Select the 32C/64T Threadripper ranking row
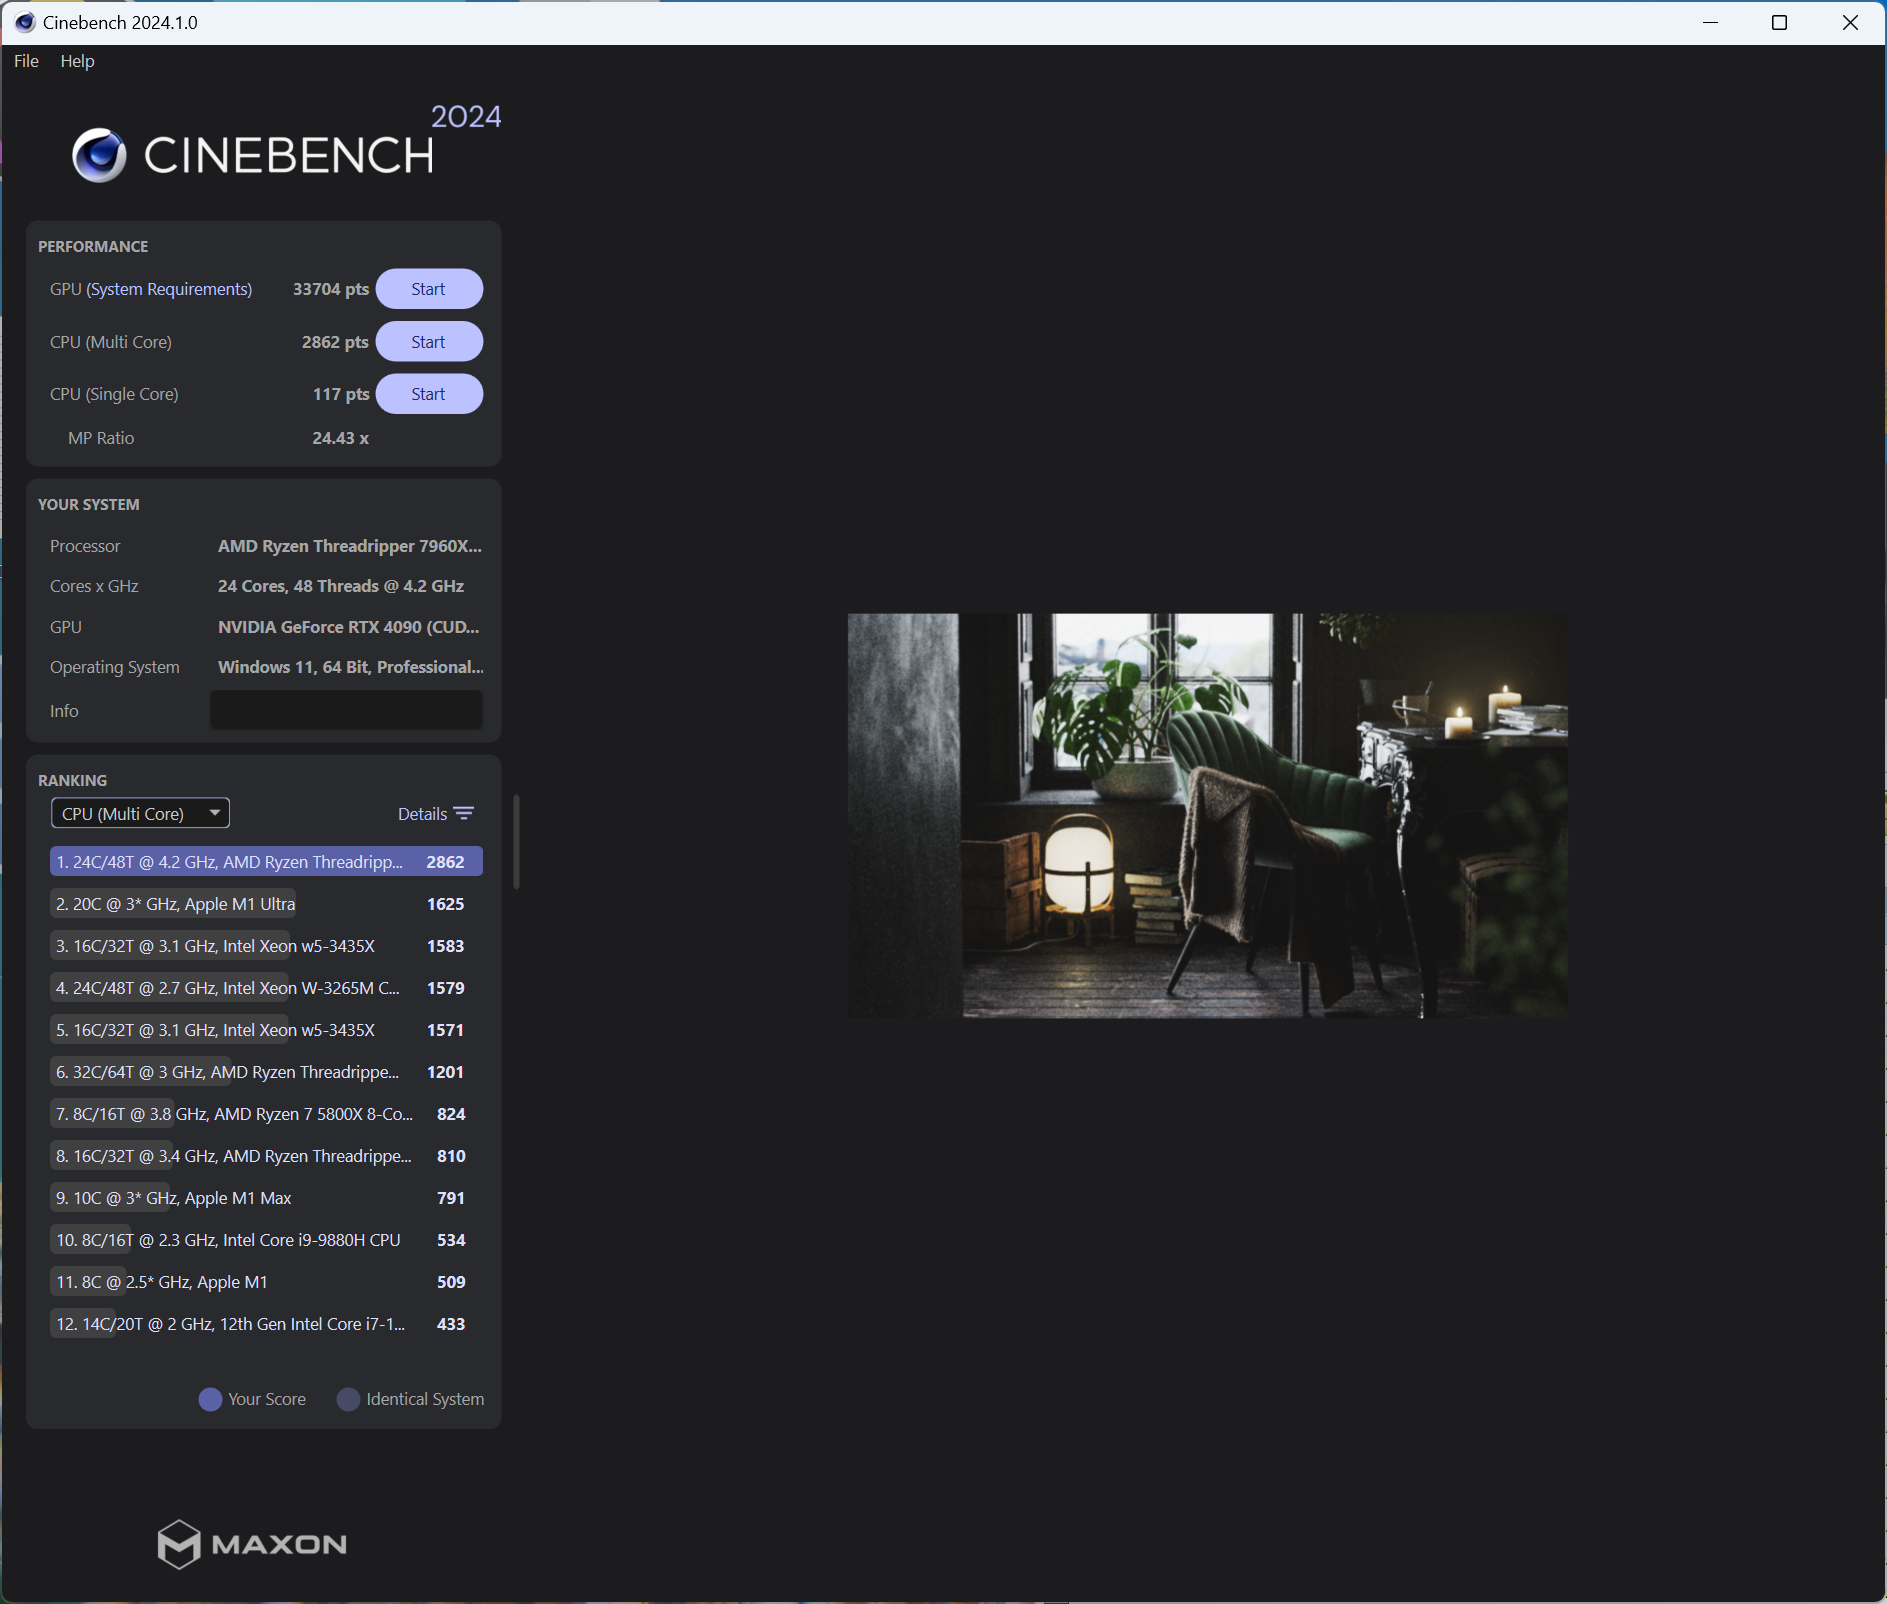 click(x=266, y=1071)
